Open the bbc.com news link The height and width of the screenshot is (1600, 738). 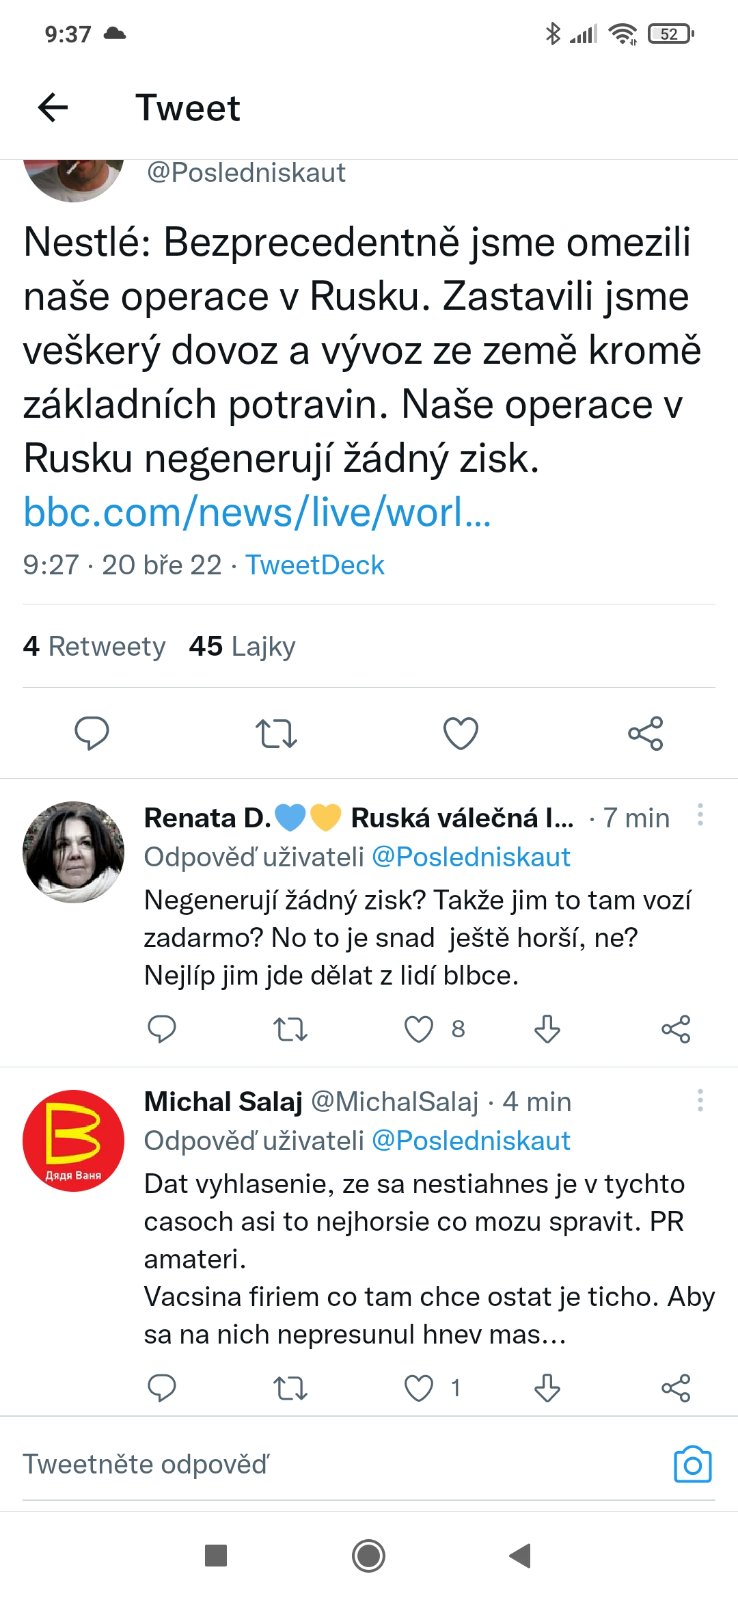(x=257, y=512)
